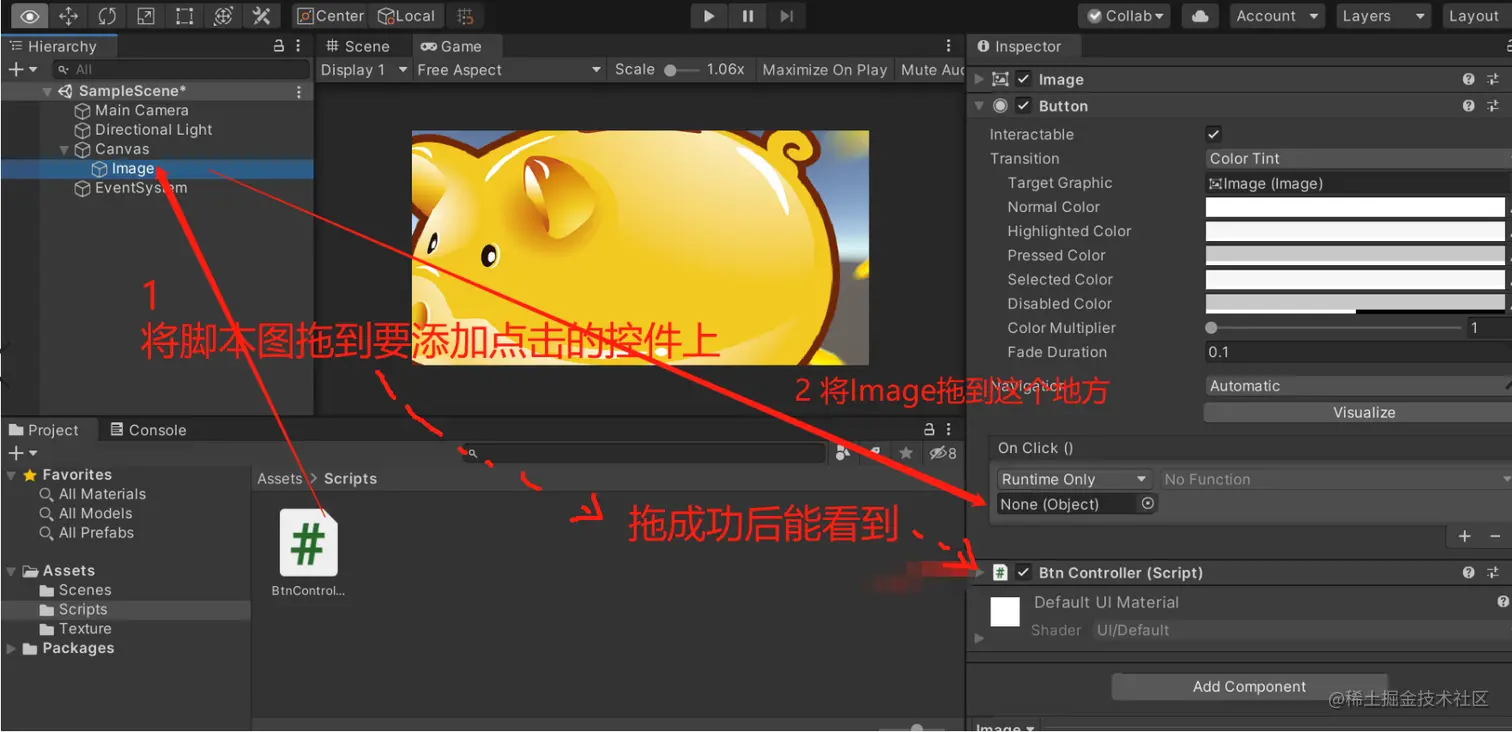The image size is (1512, 732).
Task: Click the Step frame button
Action: (787, 16)
